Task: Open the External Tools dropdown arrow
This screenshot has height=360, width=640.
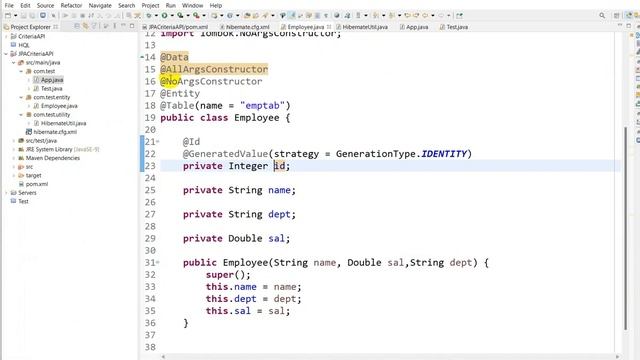Action: click(x=204, y=16)
